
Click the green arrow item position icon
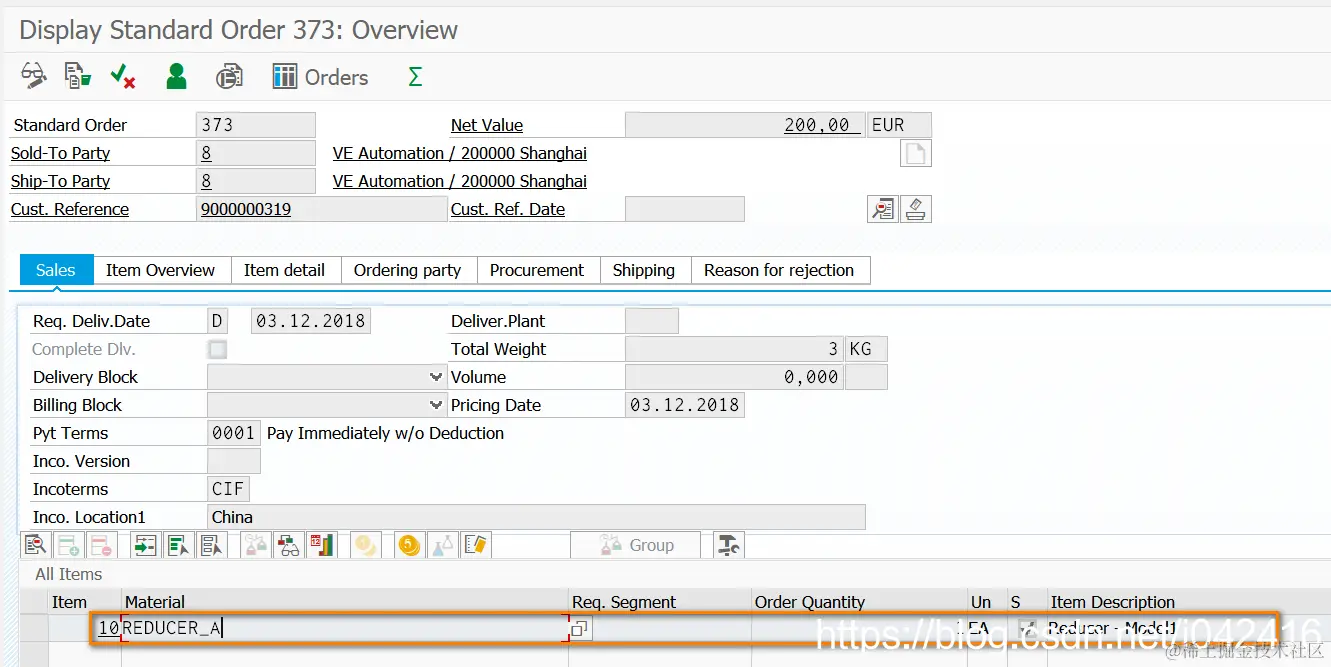pos(146,545)
